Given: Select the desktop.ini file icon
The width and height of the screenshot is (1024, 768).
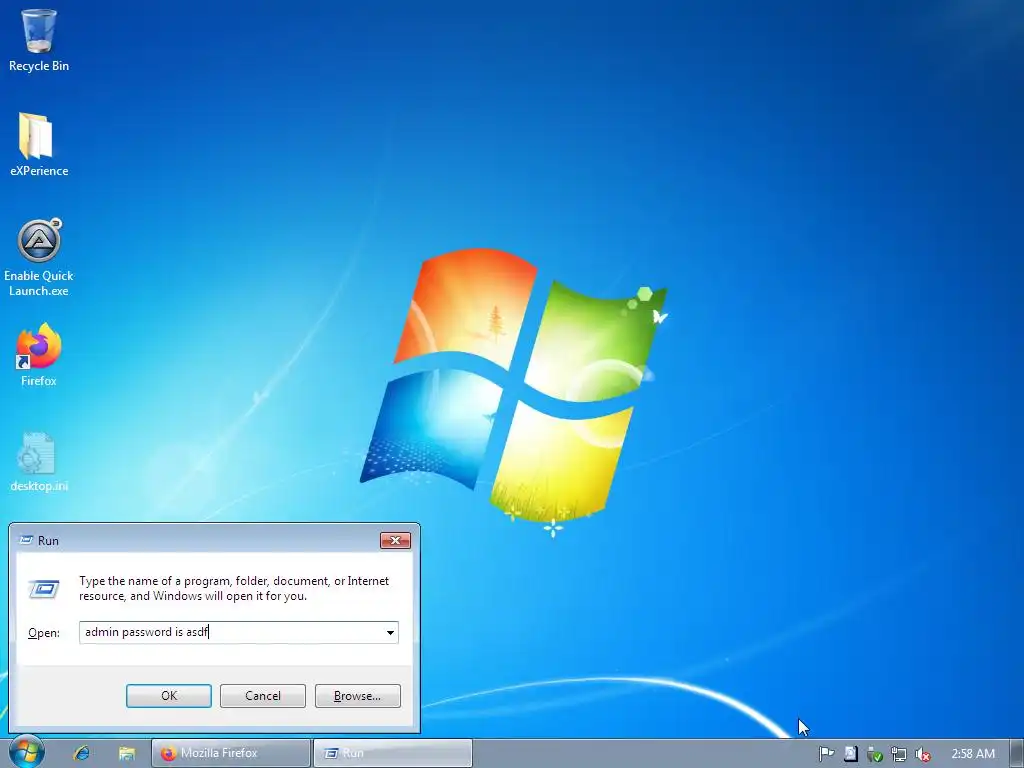Looking at the screenshot, I should (39, 461).
